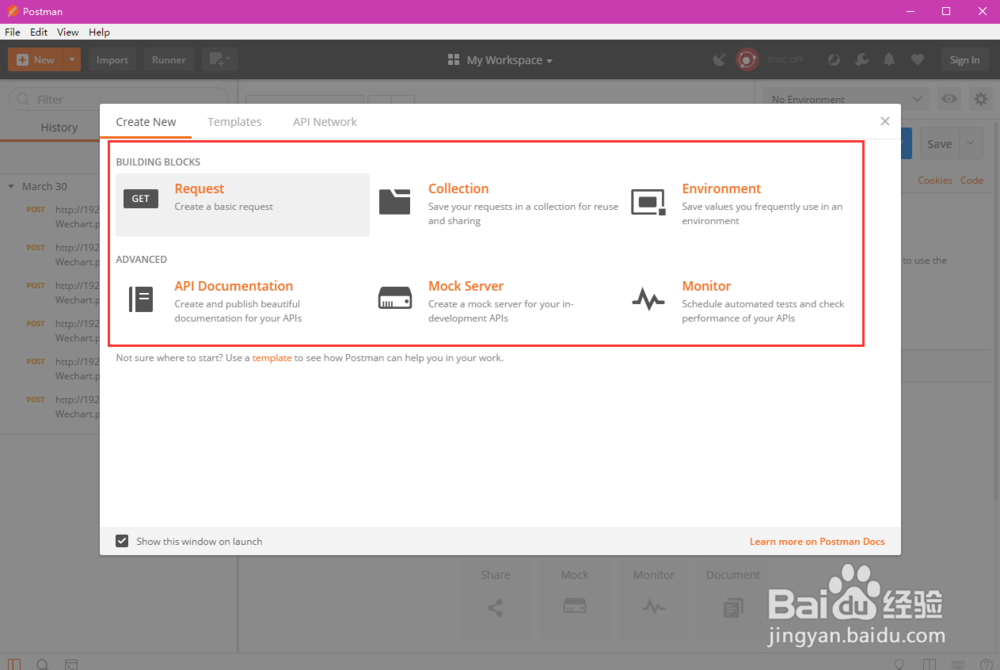Click the Mock icon at bottom

[575, 606]
